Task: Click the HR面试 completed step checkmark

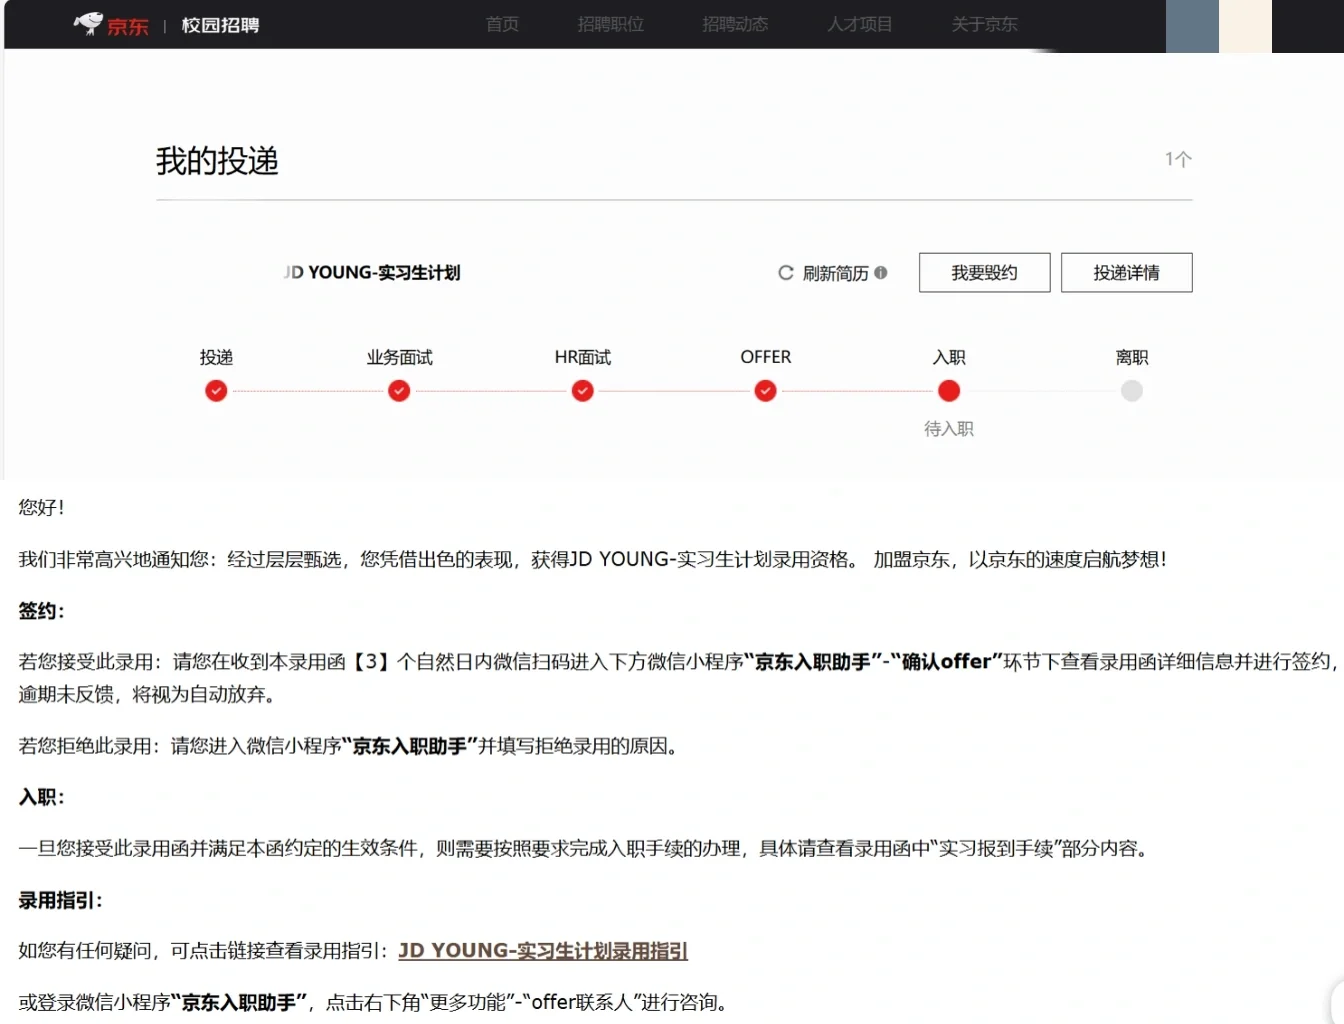Action: coord(583,391)
